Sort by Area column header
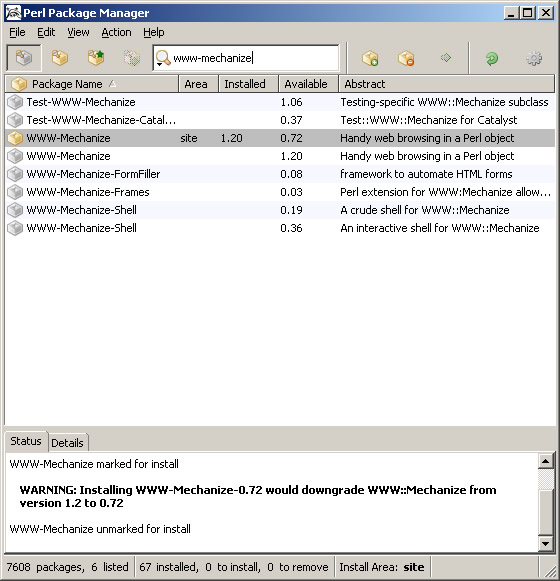Screen dimensions: 560x581 point(199,84)
